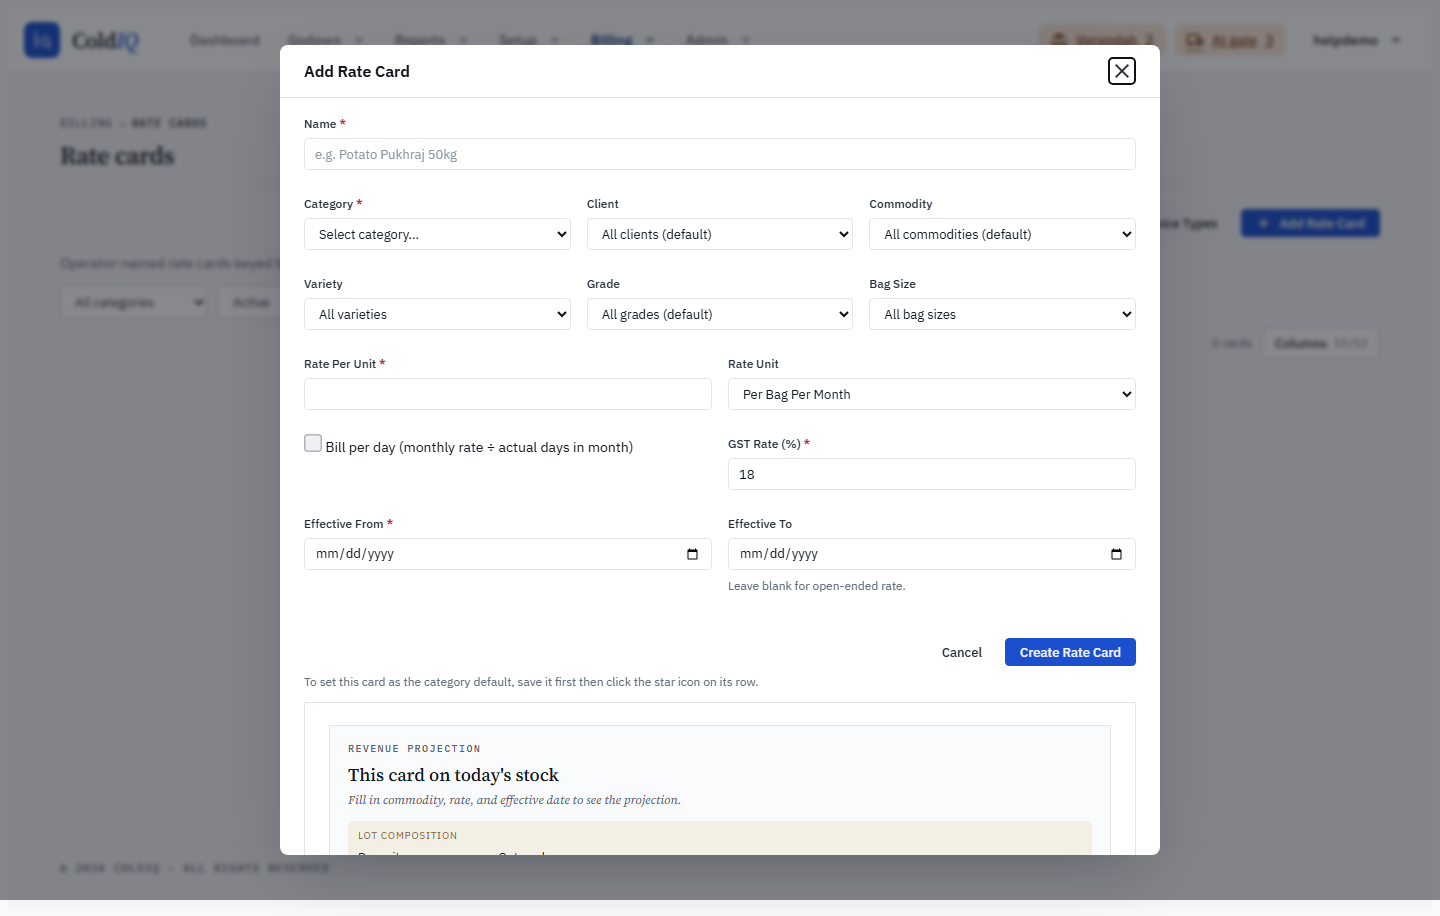Open the Effective To calendar picker icon
Viewport: 1440px width, 916px height.
pyautogui.click(x=1116, y=554)
